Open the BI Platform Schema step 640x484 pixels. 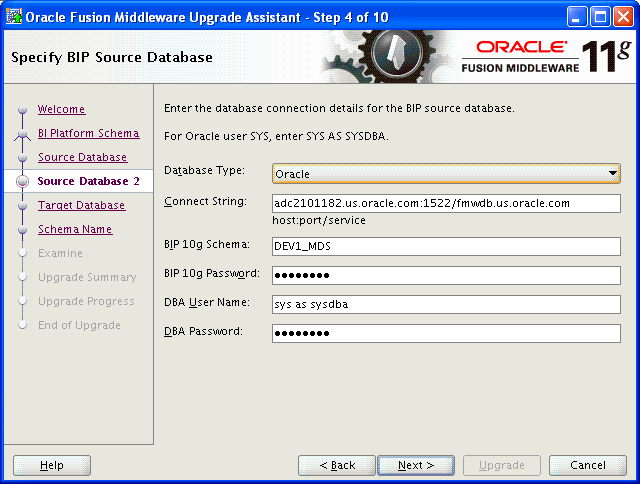click(89, 133)
